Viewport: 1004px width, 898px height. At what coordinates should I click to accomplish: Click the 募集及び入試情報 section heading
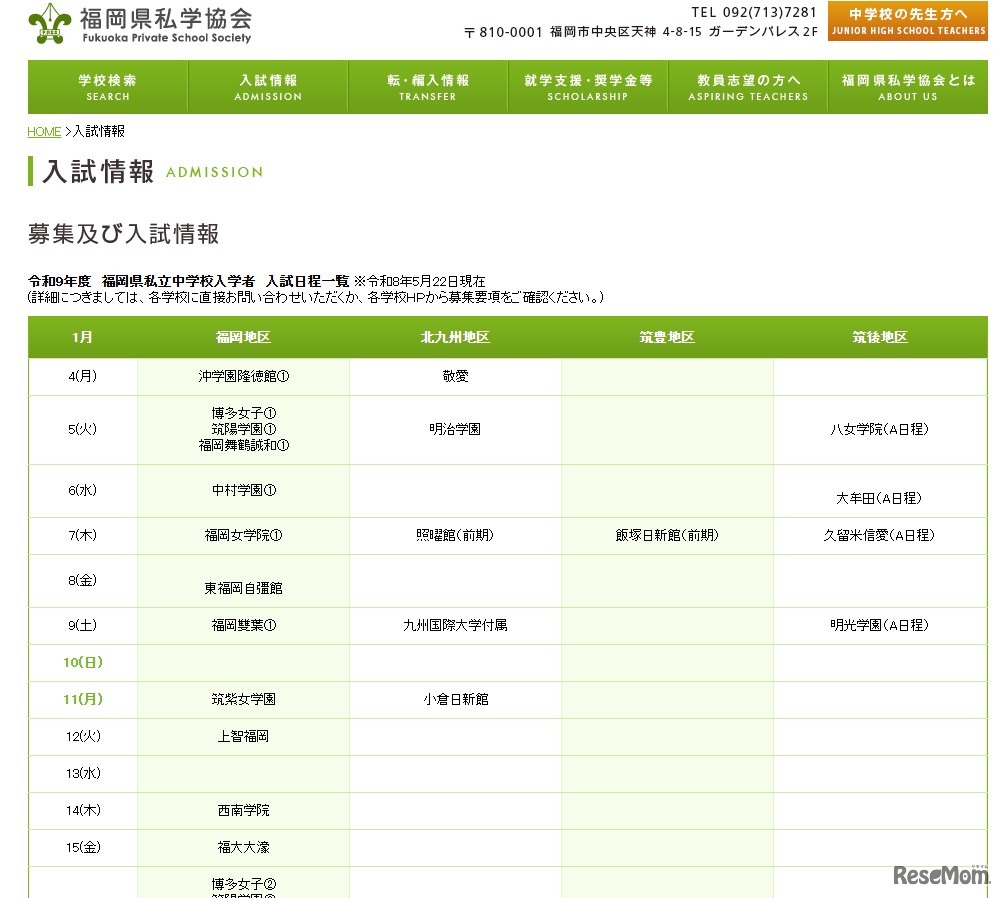point(124,234)
